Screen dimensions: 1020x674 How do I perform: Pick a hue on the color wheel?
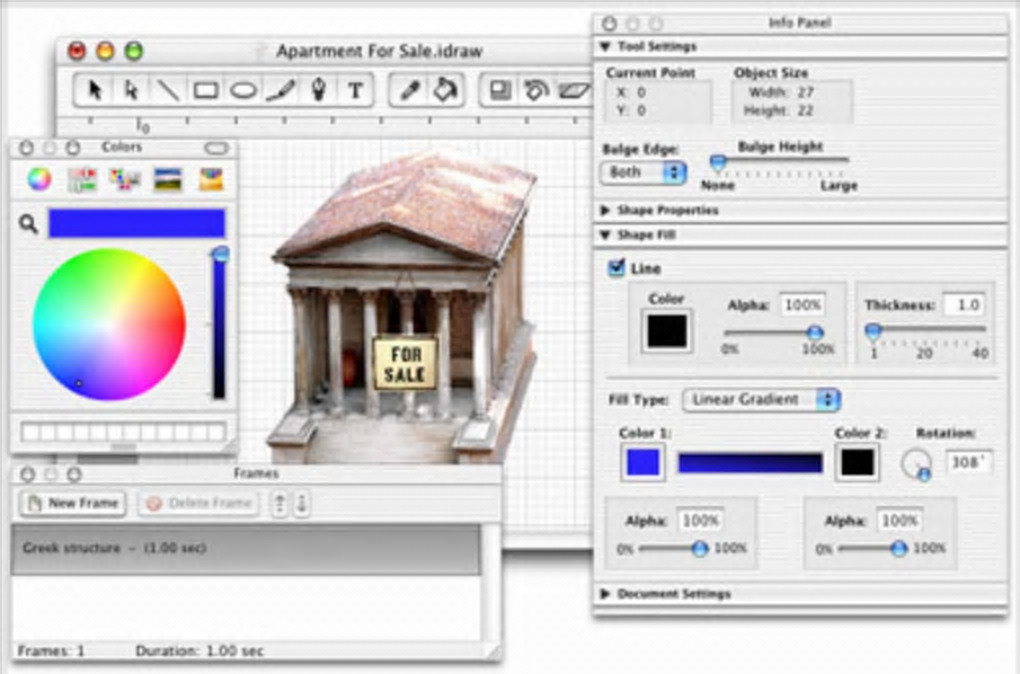[x=109, y=324]
